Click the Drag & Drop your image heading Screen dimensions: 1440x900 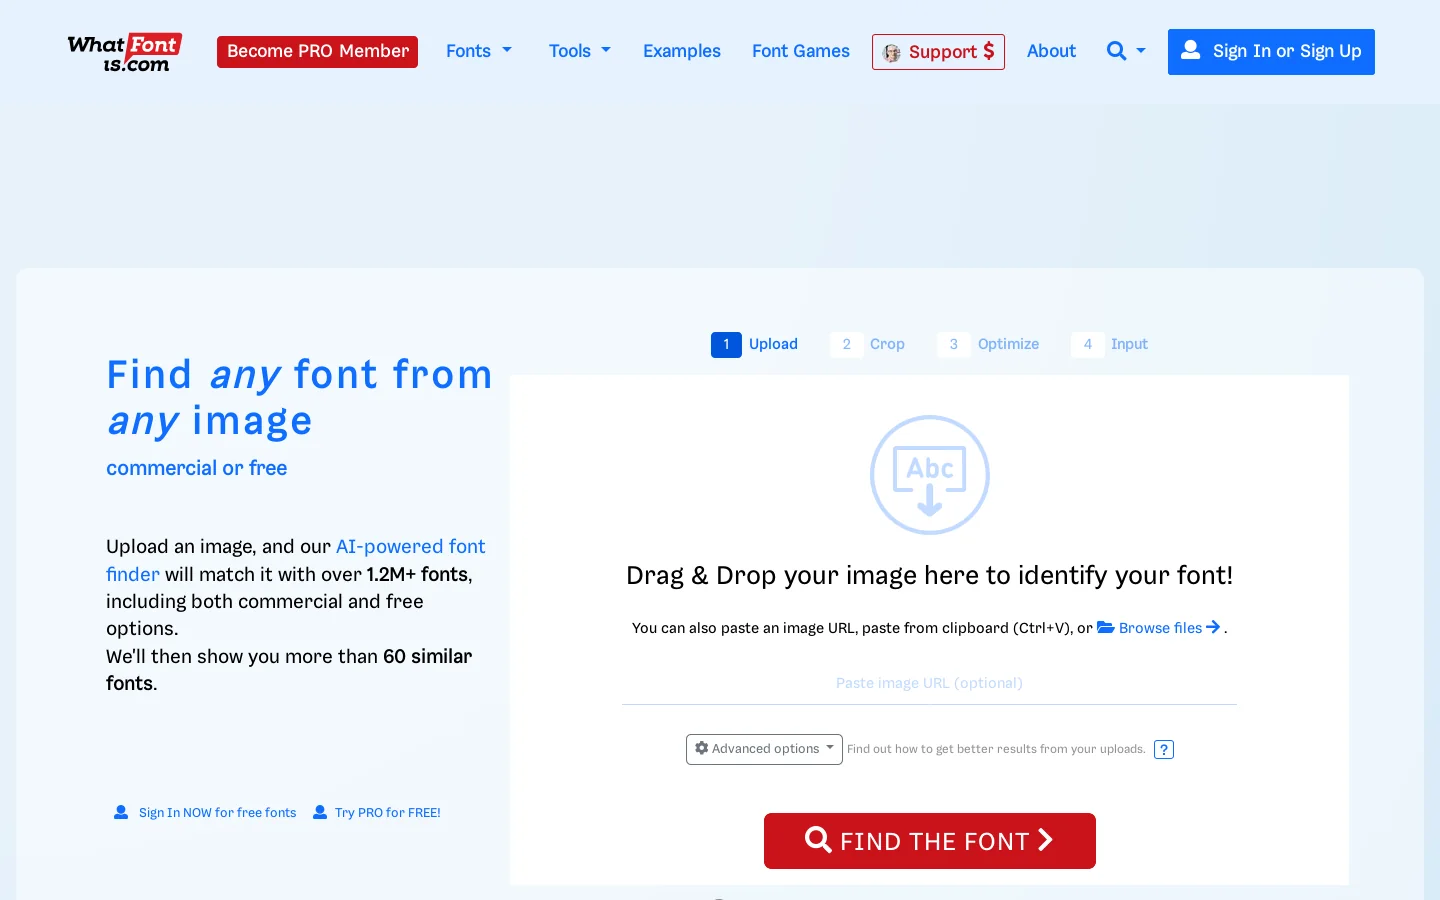[930, 576]
